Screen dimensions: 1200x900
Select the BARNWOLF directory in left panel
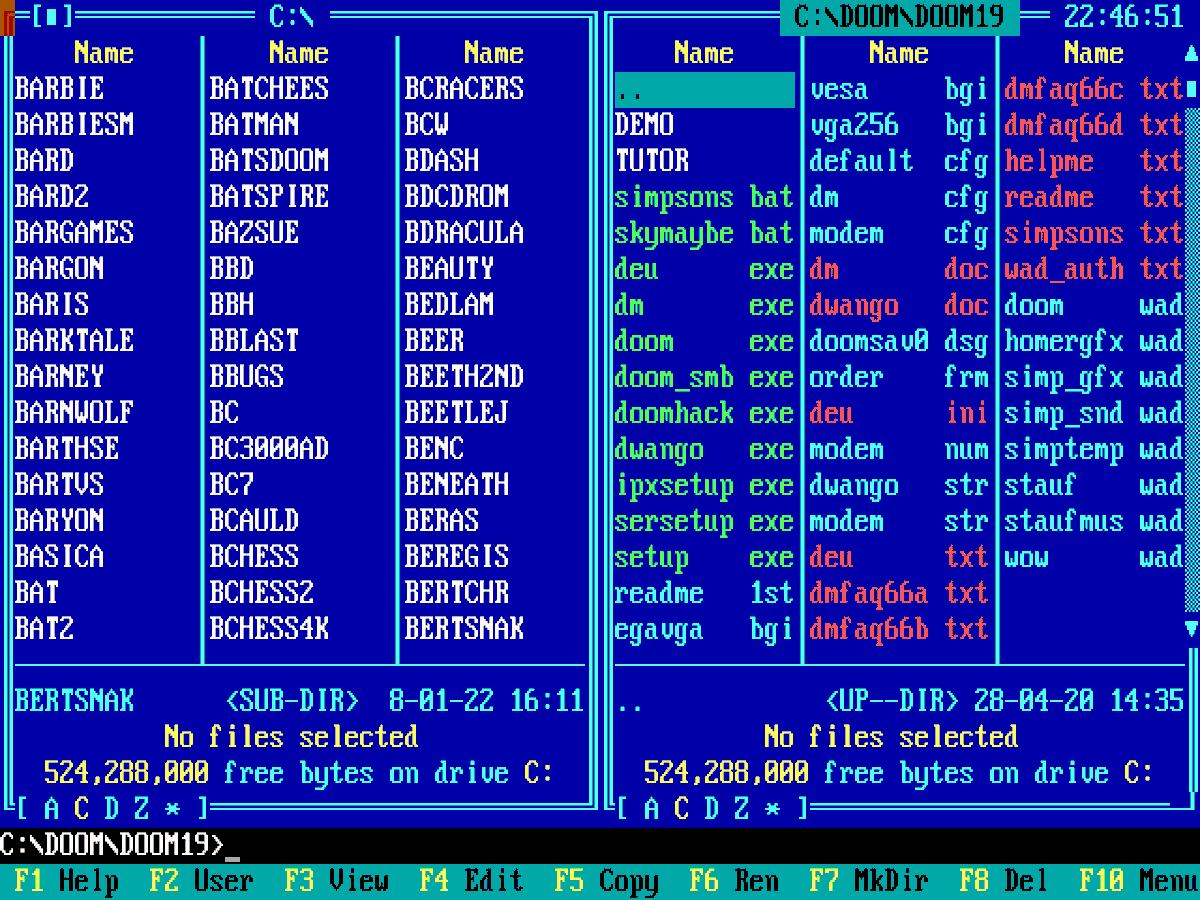(75, 413)
